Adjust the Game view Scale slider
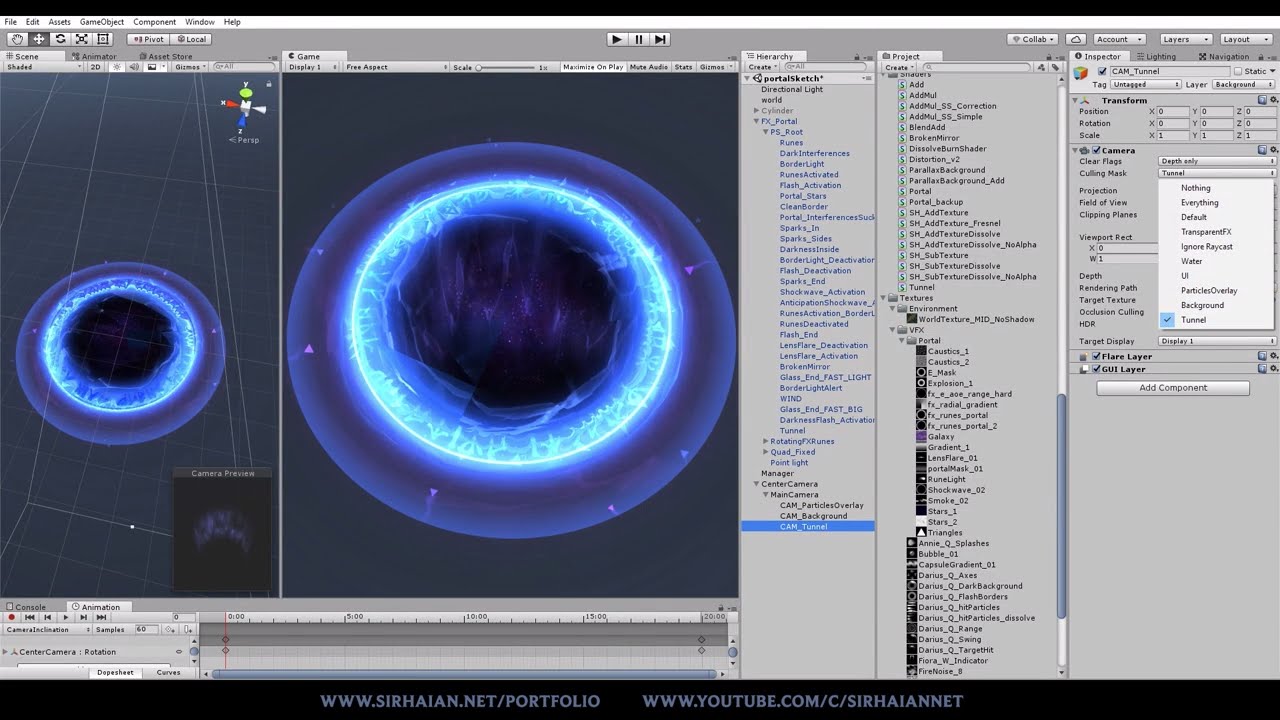This screenshot has width=1280, height=720. 507,67
